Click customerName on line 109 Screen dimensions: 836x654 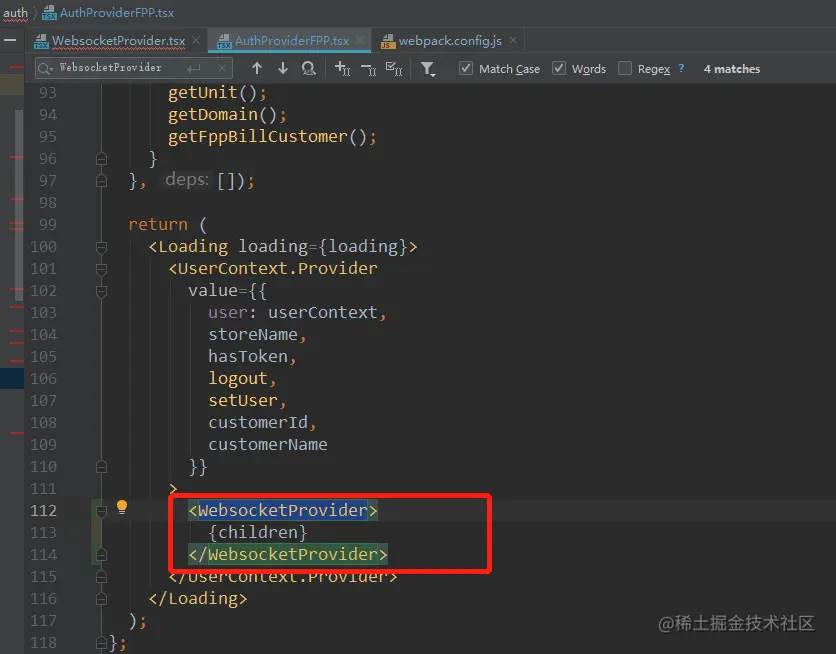268,445
